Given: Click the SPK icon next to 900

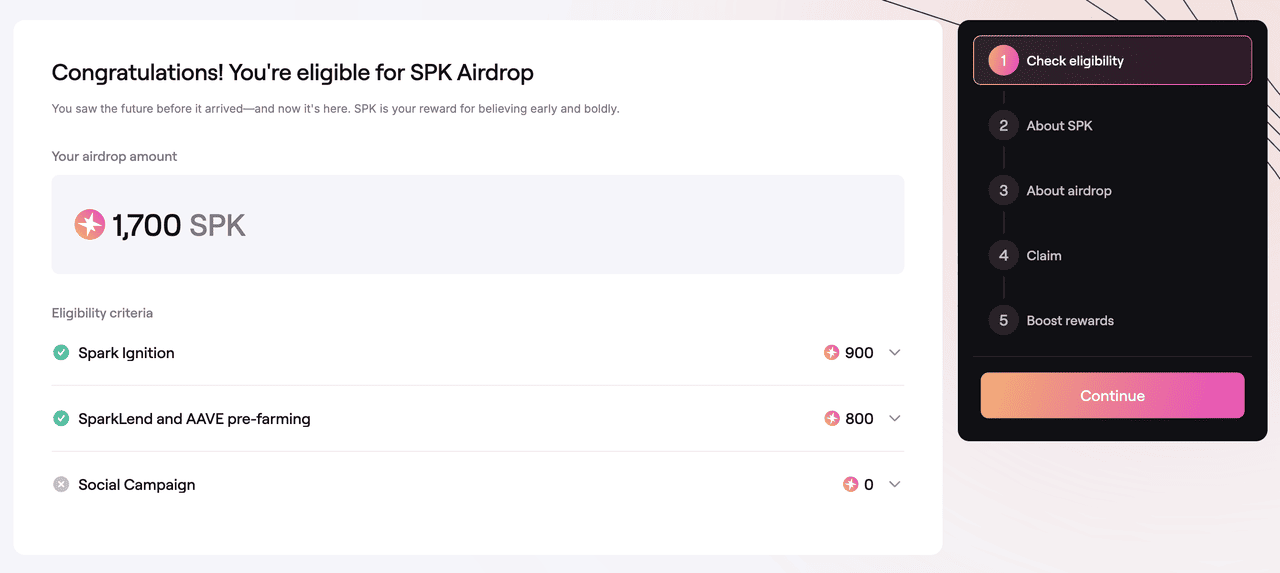Looking at the screenshot, I should 831,353.
